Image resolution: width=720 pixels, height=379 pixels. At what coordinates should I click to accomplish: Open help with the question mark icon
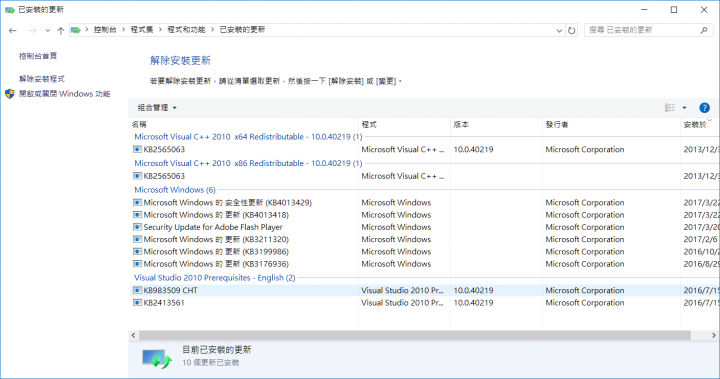point(704,108)
